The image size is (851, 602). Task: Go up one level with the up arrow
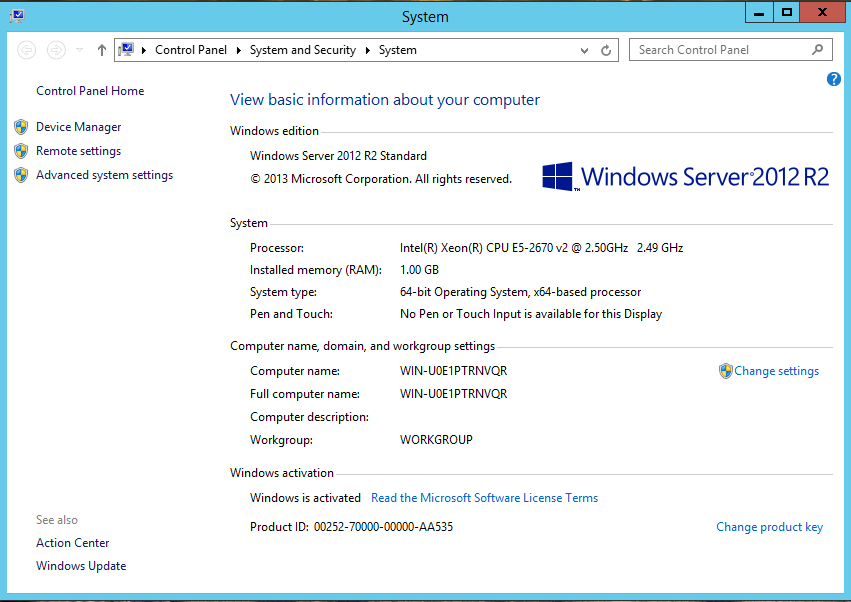(102, 50)
